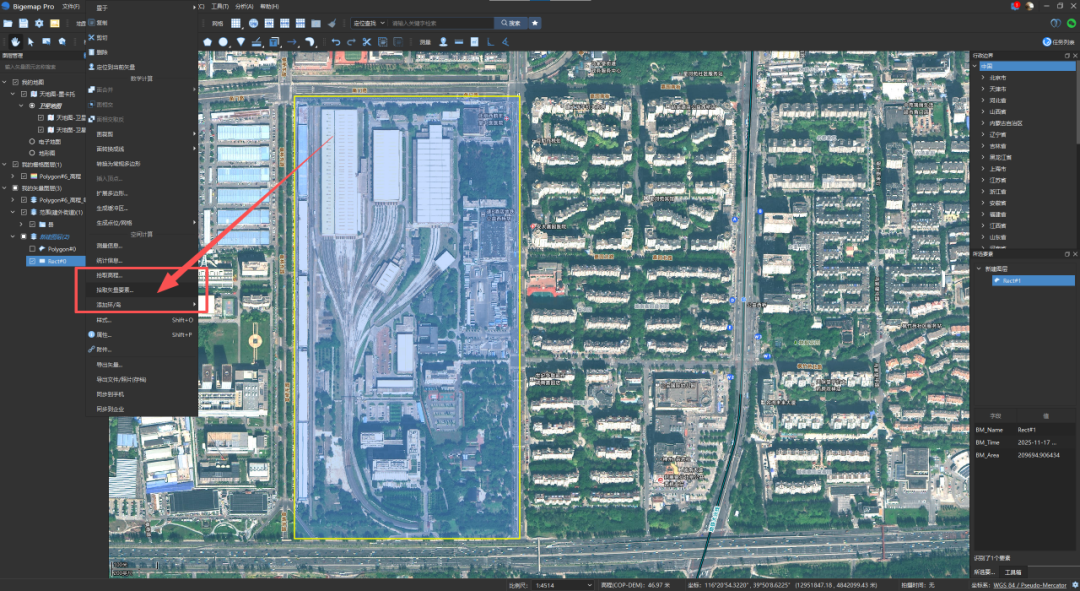This screenshot has height=591, width=1080.
Task: Collapse the 新建图层 node in selection panel
Action: pyautogui.click(x=979, y=269)
